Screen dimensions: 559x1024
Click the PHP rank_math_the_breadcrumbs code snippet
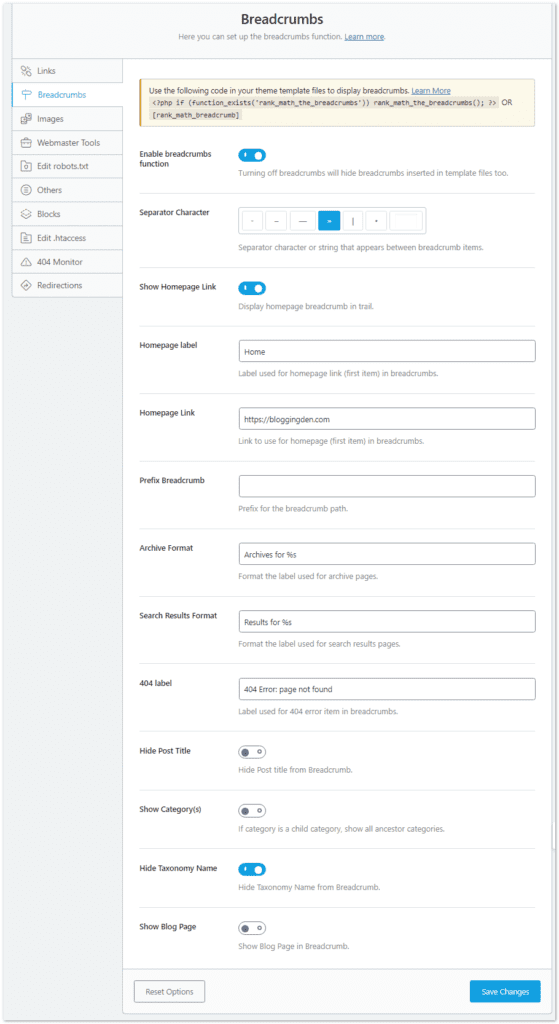(x=324, y=103)
